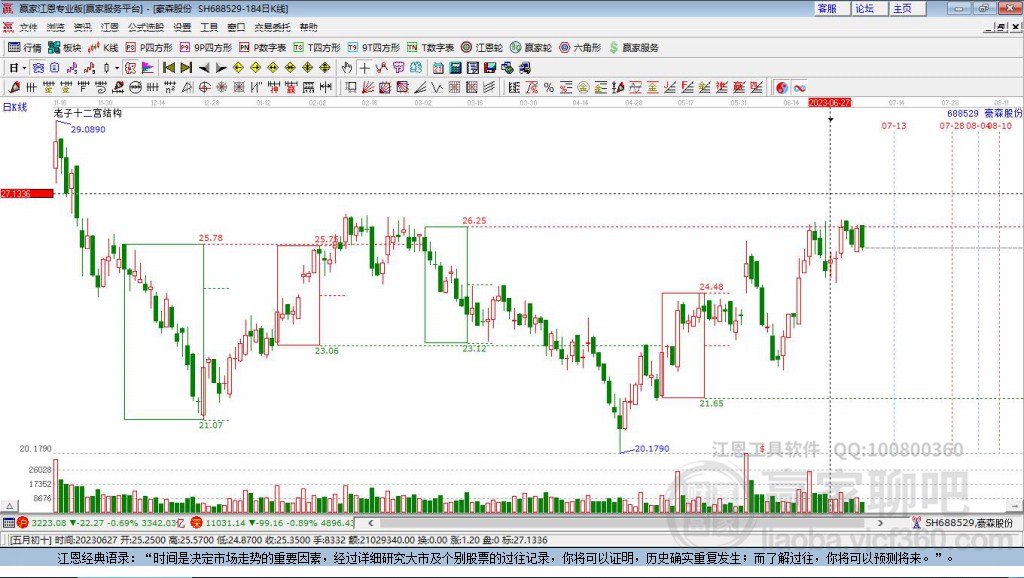Open the candlestick style dropdown arrow

tap(117, 68)
